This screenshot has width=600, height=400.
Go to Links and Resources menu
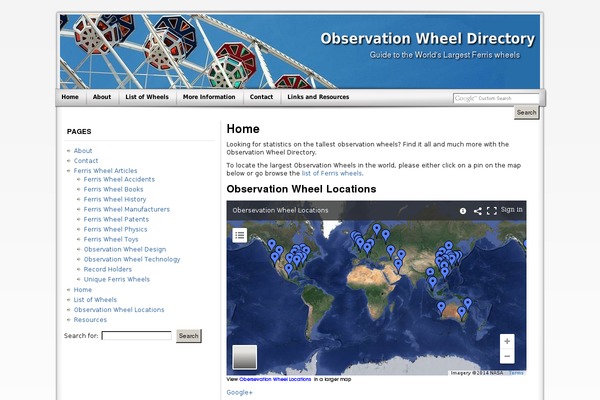click(x=318, y=97)
